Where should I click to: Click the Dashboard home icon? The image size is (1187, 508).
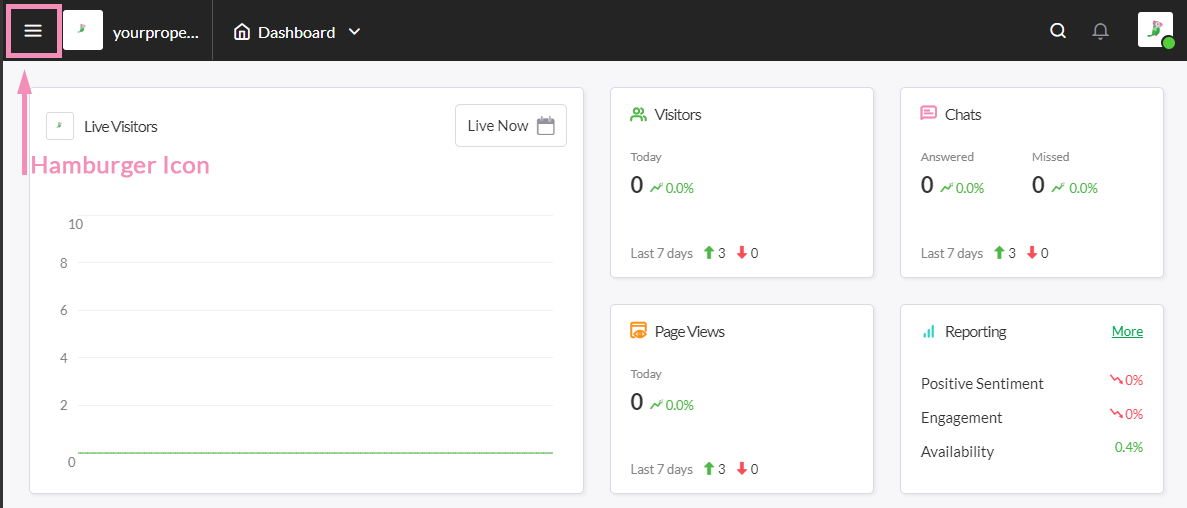coord(242,33)
